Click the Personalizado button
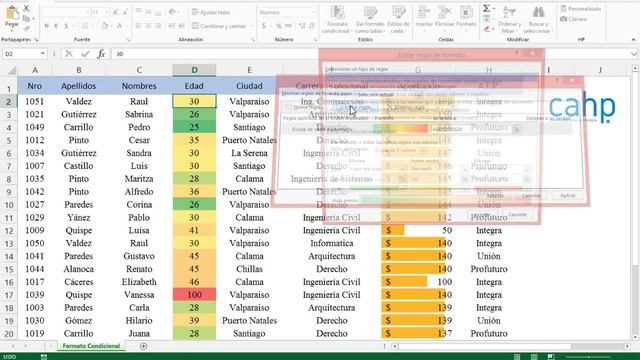Viewport: 640px width, 360px height. [x=581, y=9]
